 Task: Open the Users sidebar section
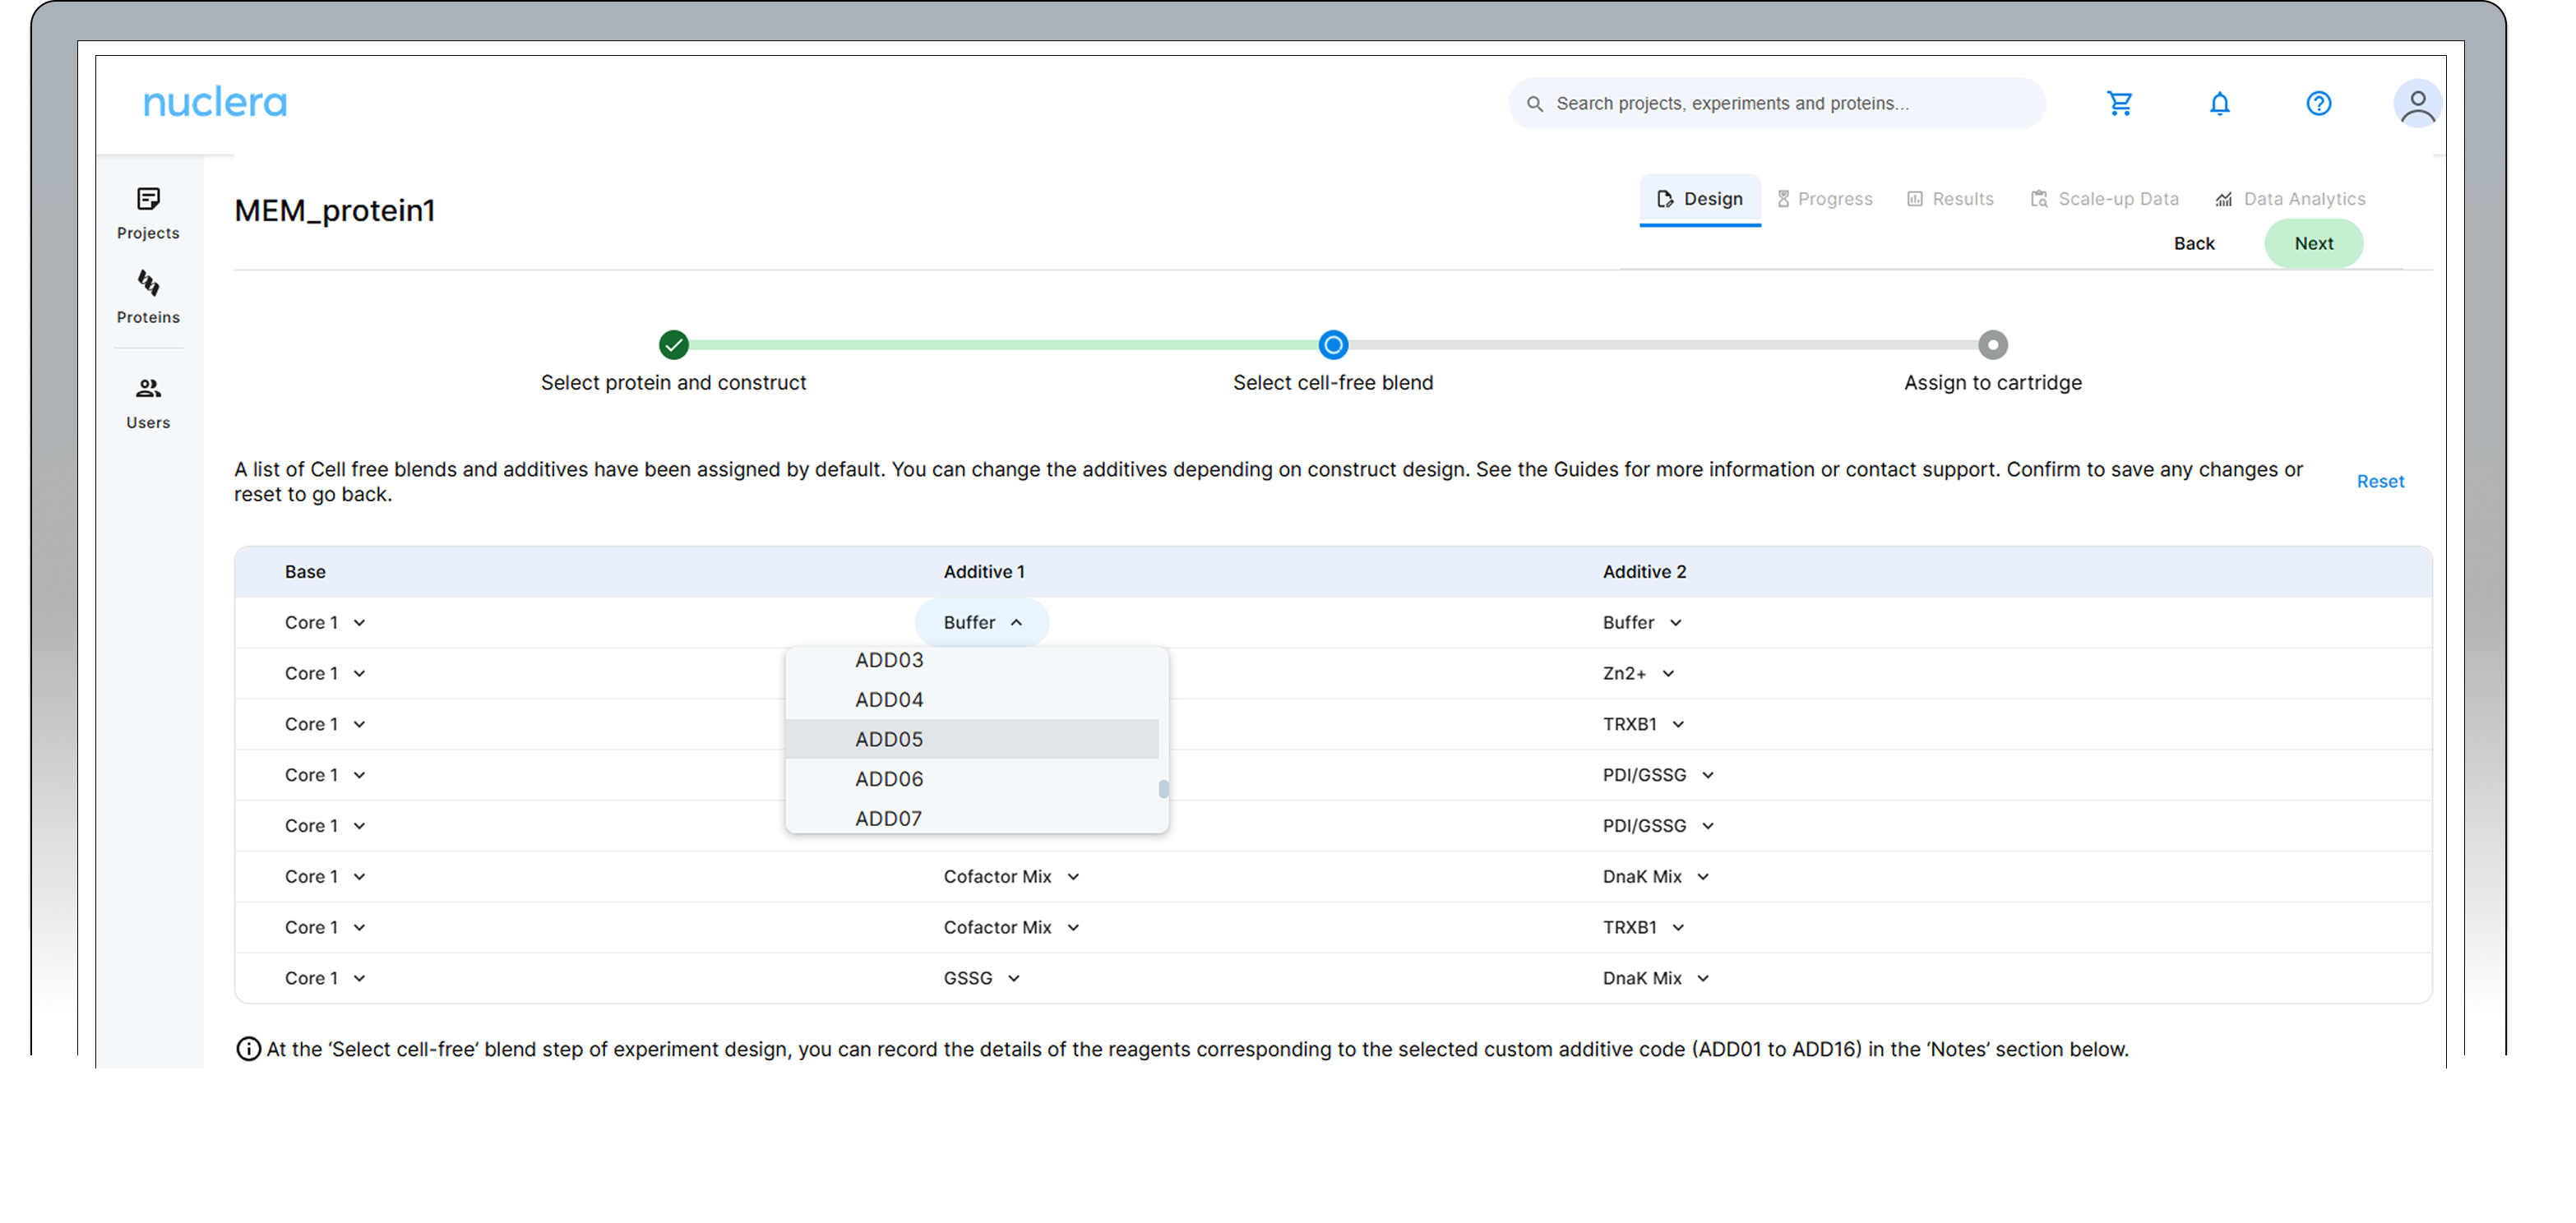(148, 402)
